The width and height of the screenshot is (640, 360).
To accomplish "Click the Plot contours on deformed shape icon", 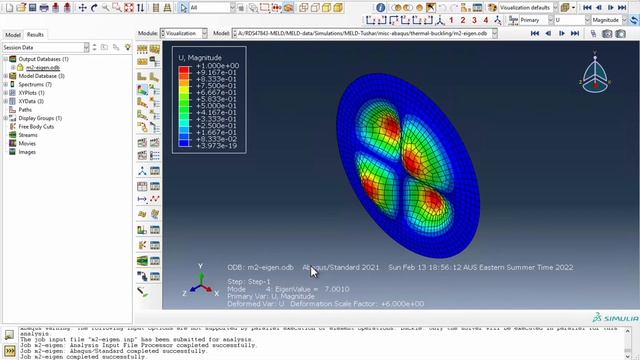I will point(142,89).
